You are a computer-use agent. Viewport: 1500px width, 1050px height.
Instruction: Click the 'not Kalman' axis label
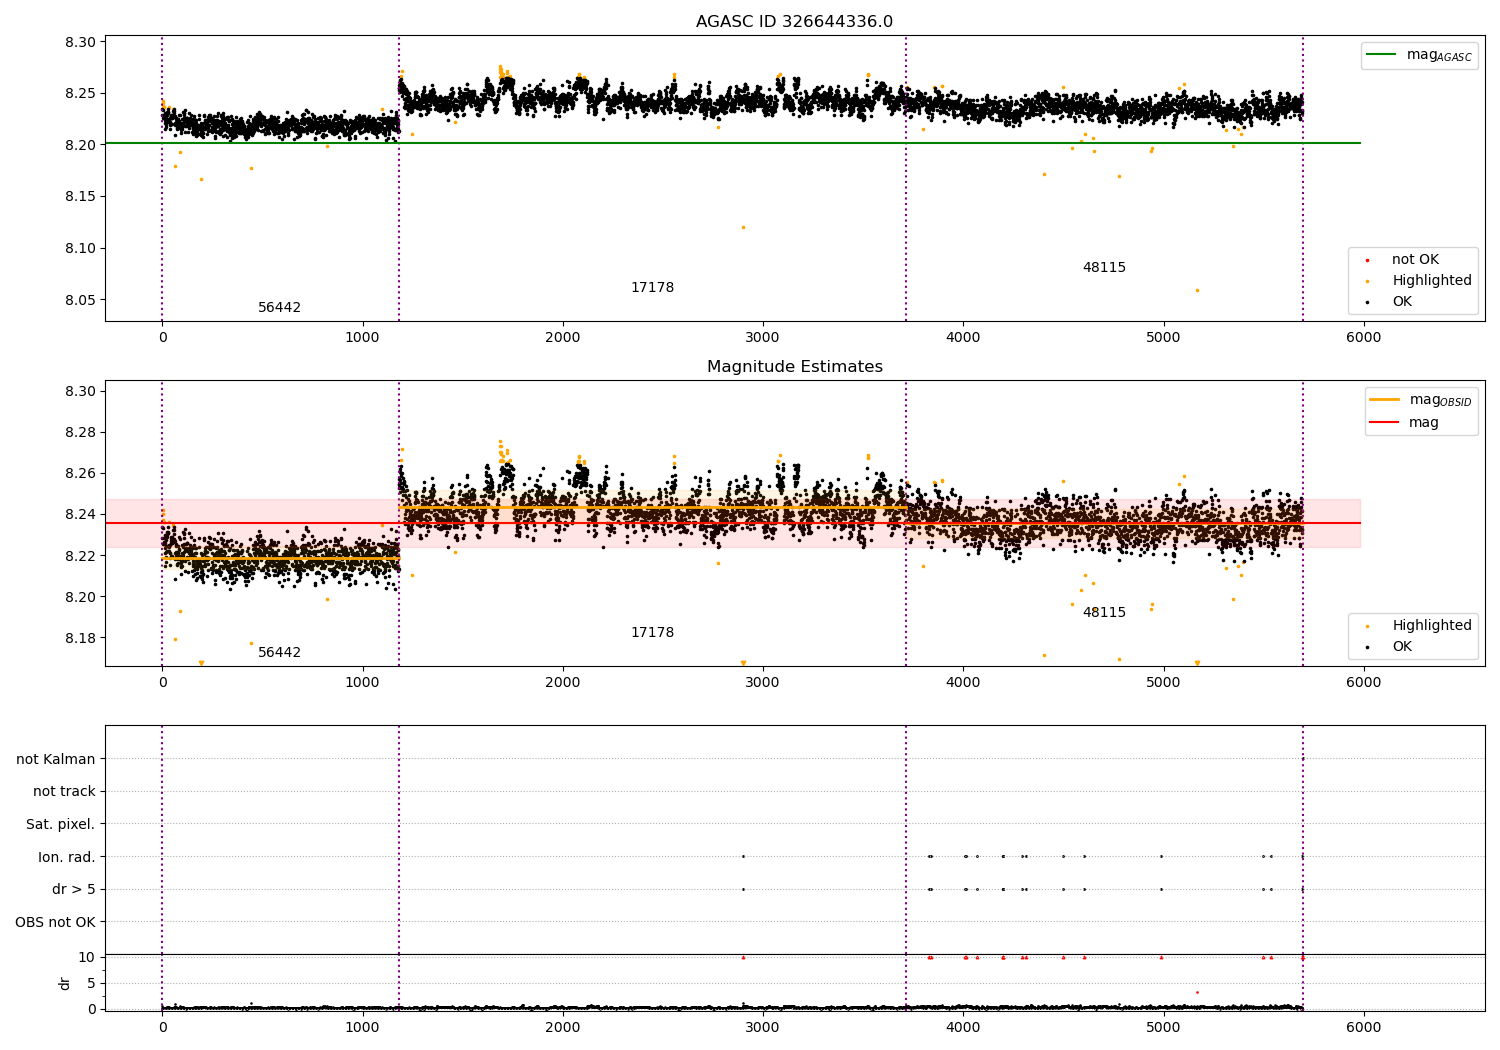point(56,760)
